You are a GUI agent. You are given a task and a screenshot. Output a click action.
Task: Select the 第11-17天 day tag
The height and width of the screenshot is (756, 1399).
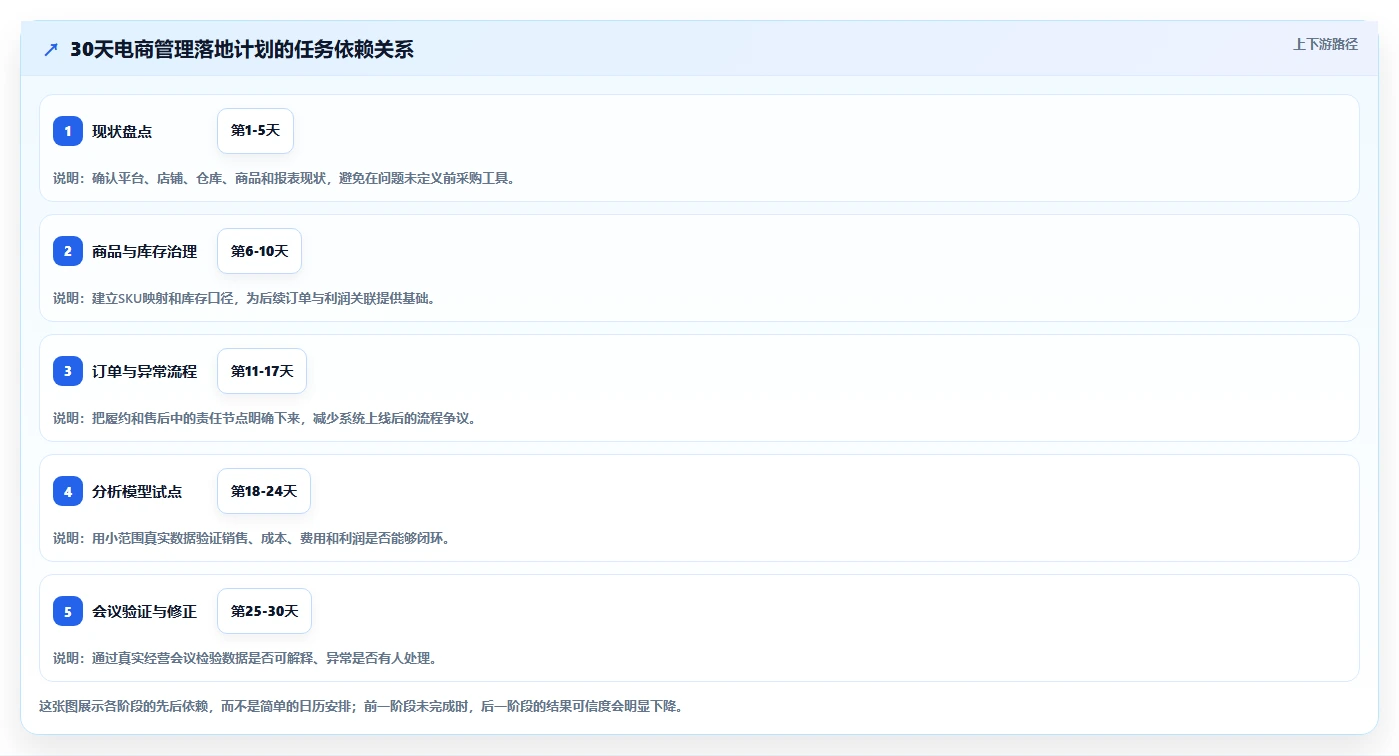point(262,371)
